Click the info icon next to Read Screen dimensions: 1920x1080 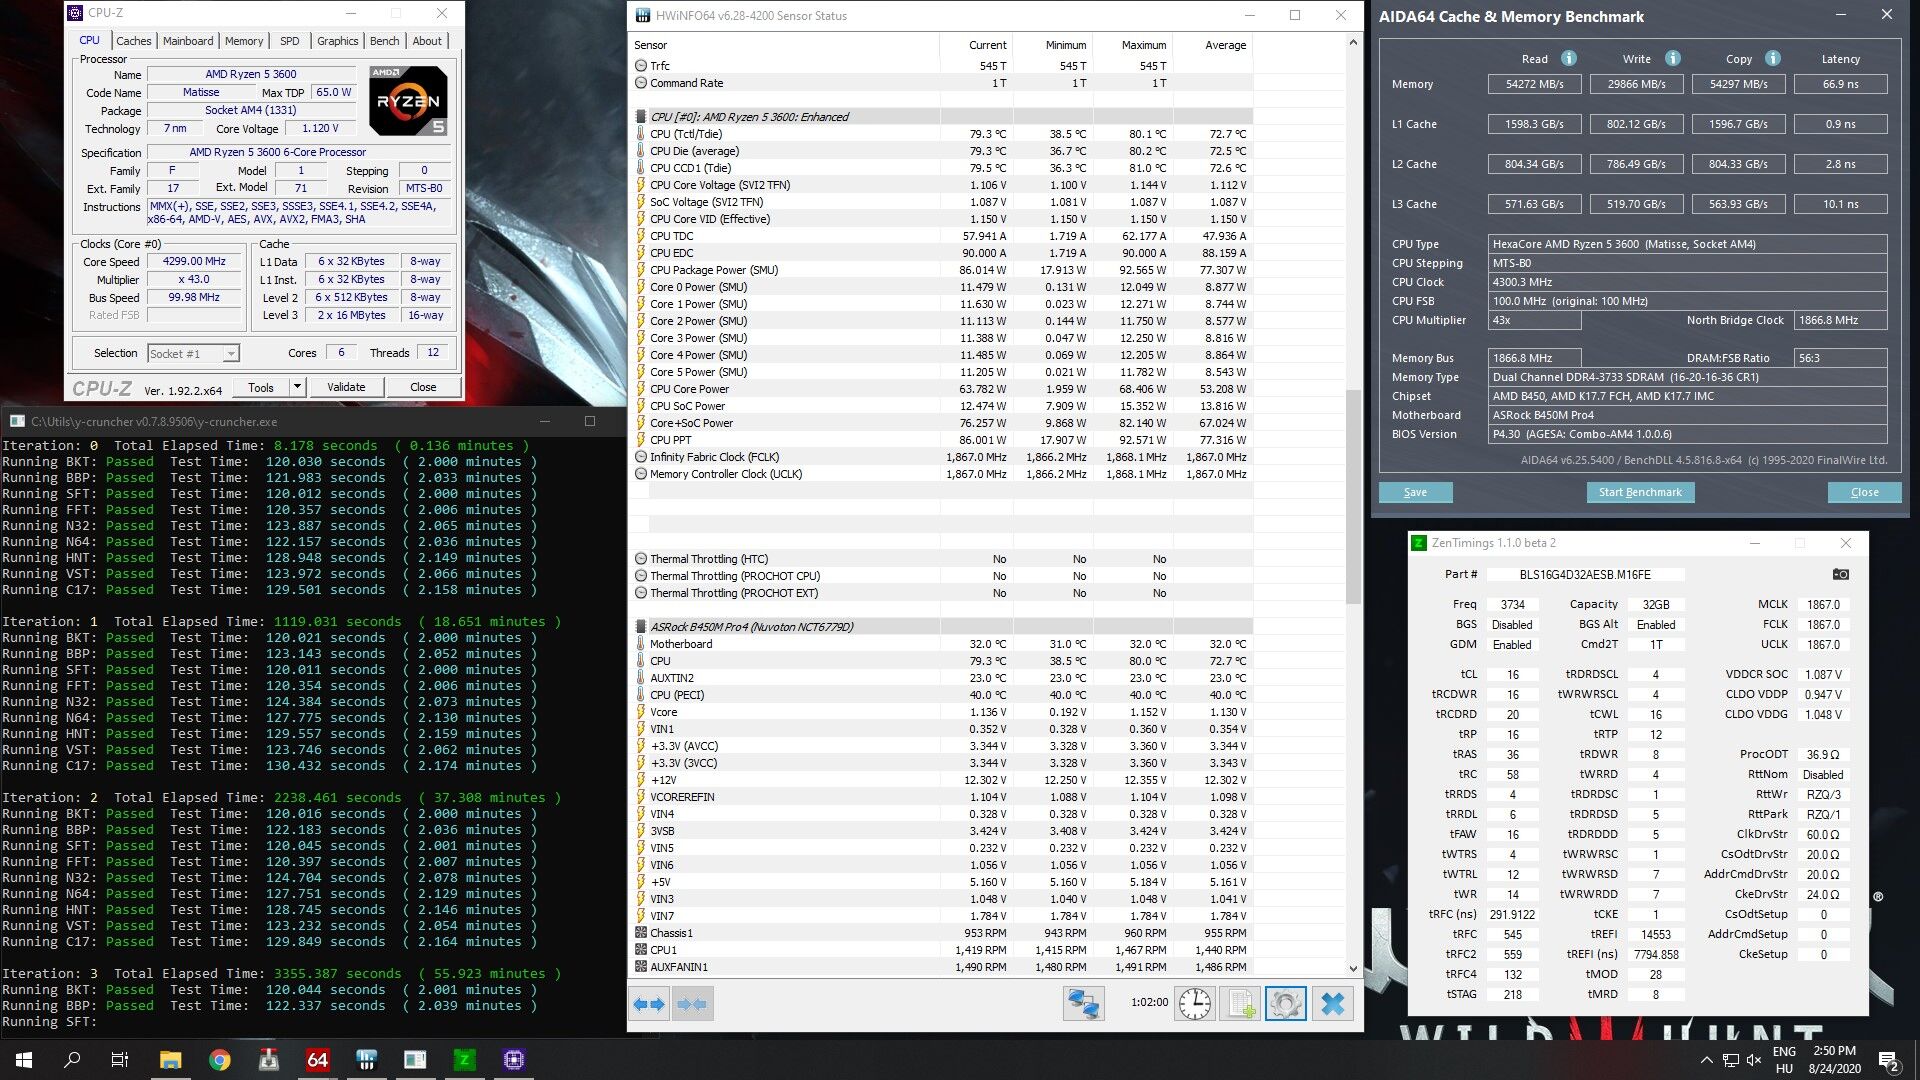tap(1569, 58)
